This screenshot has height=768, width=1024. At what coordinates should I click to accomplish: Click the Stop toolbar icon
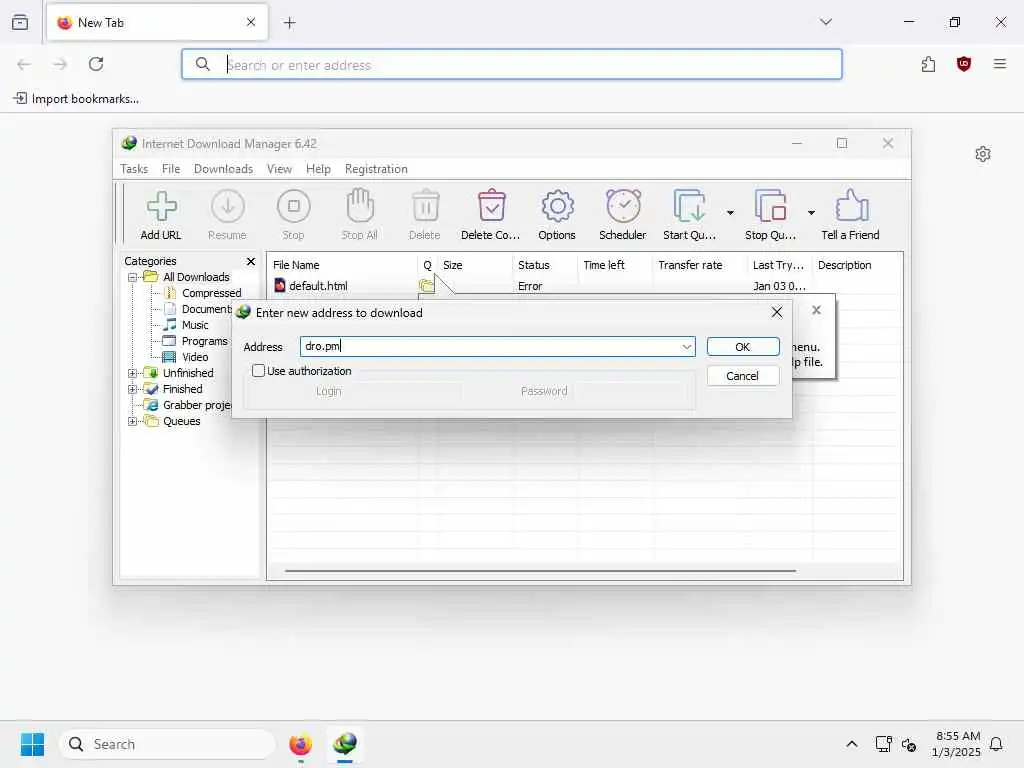[293, 206]
